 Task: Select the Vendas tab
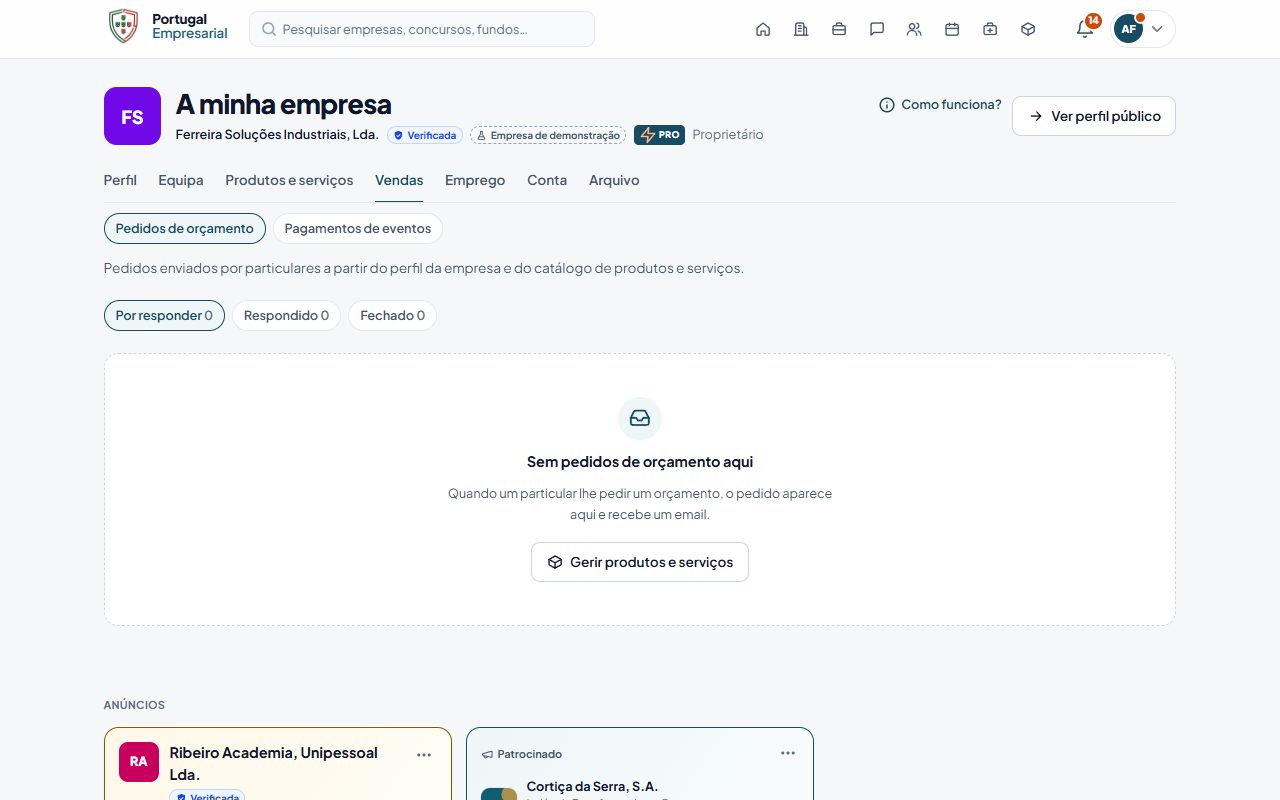pyautogui.click(x=399, y=180)
